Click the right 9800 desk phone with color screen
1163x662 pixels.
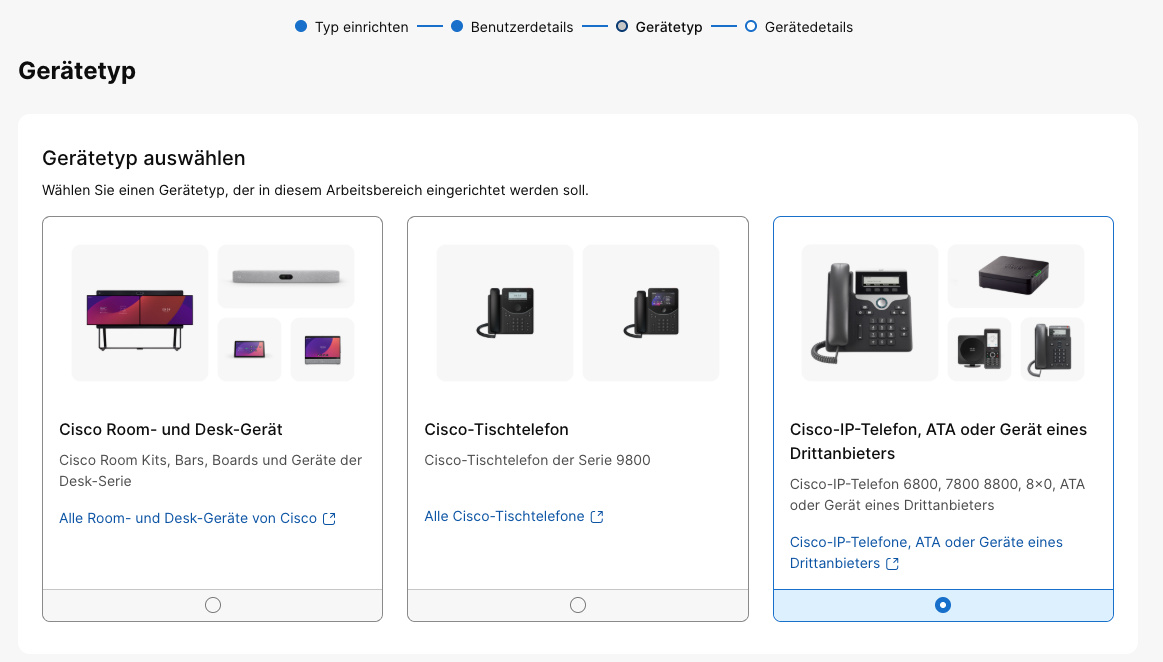pos(650,313)
